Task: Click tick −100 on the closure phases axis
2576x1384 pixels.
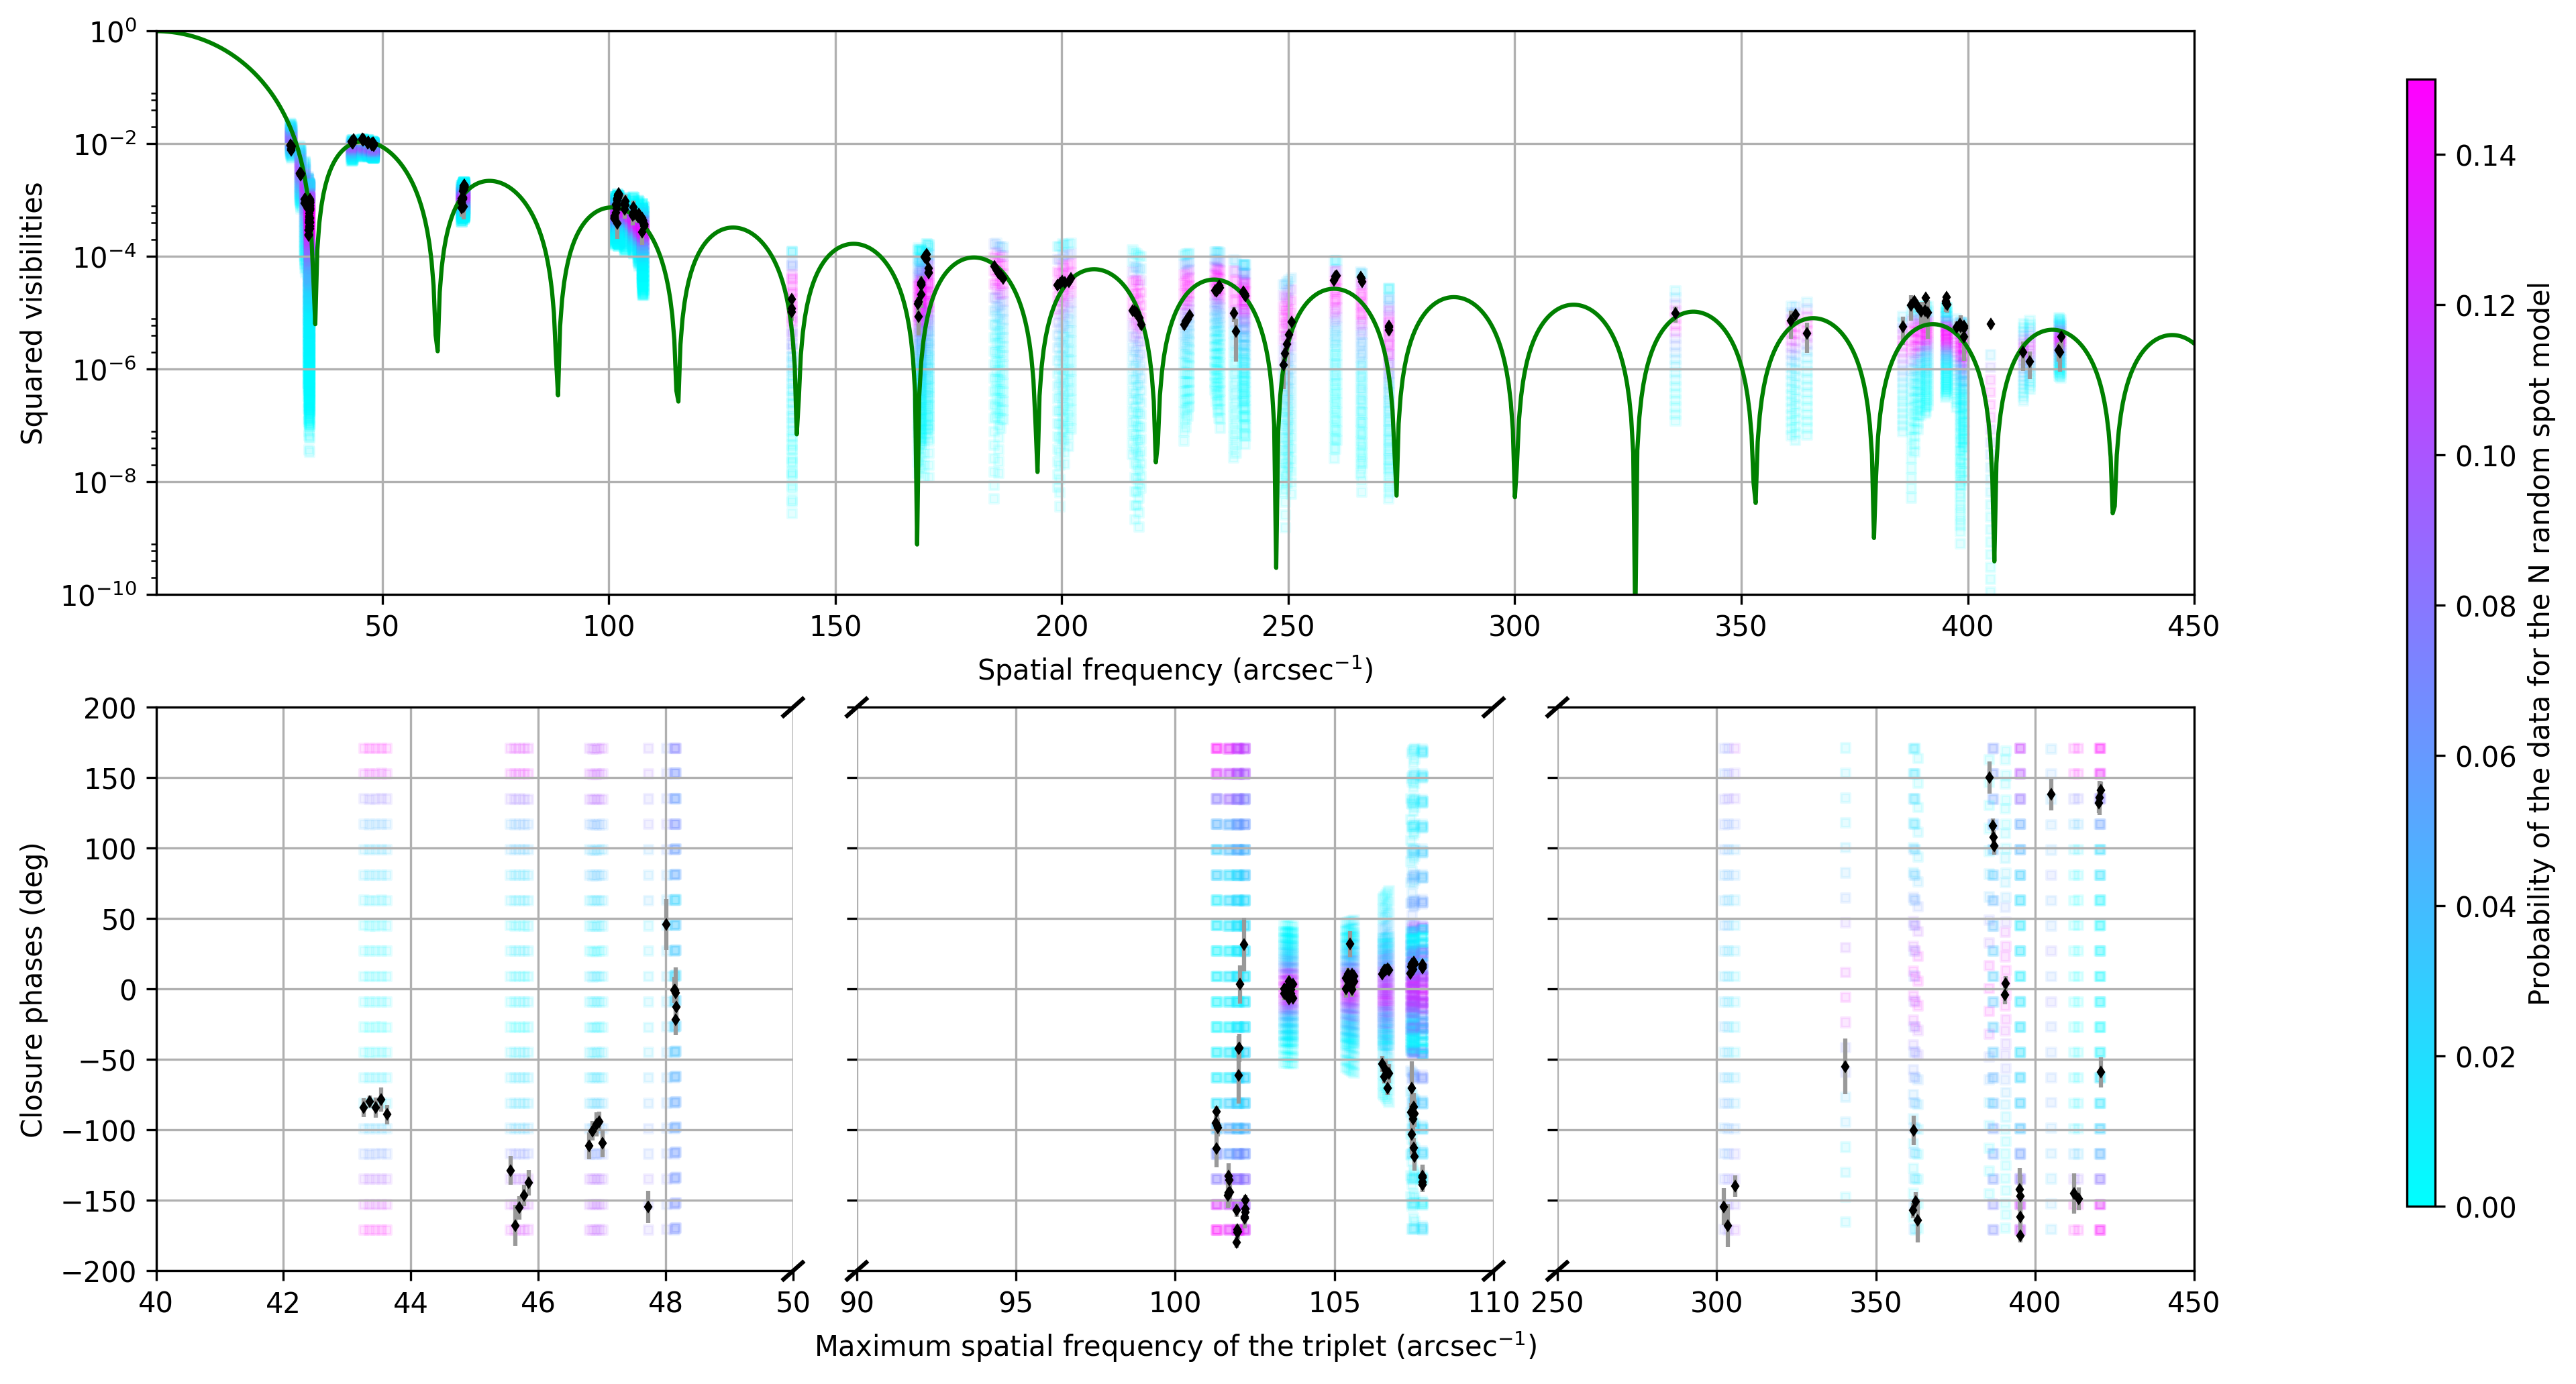Action: coord(100,1131)
